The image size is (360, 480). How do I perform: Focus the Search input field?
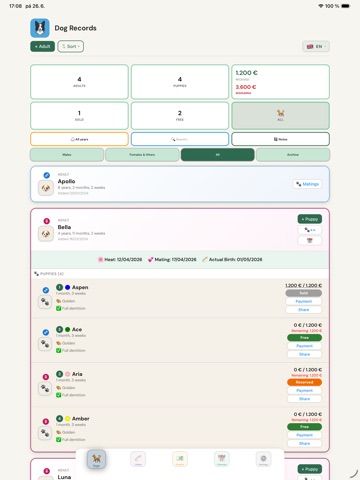point(180,139)
